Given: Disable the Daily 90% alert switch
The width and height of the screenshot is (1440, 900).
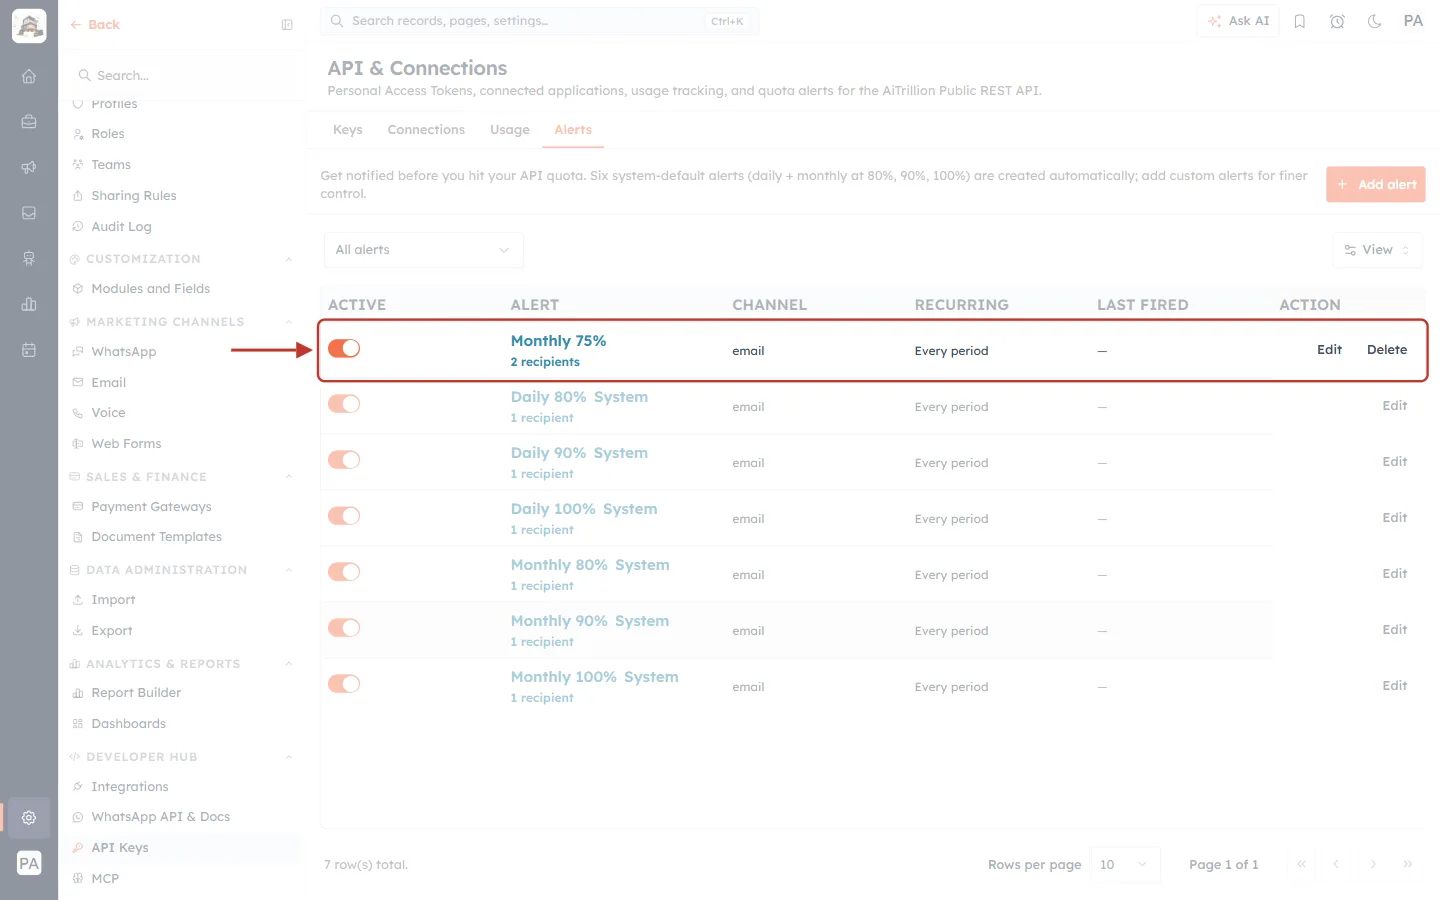Looking at the screenshot, I should click(x=344, y=460).
